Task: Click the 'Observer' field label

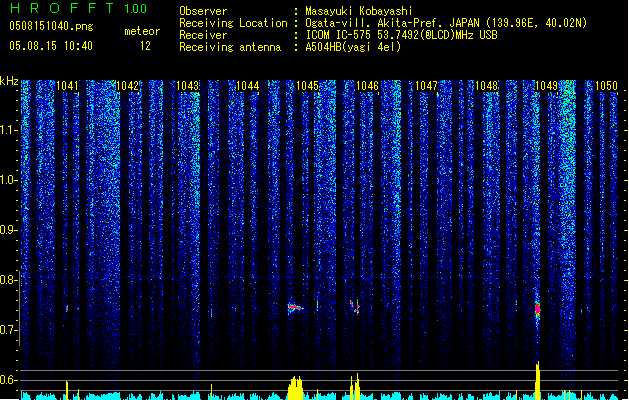Action: 203,11
